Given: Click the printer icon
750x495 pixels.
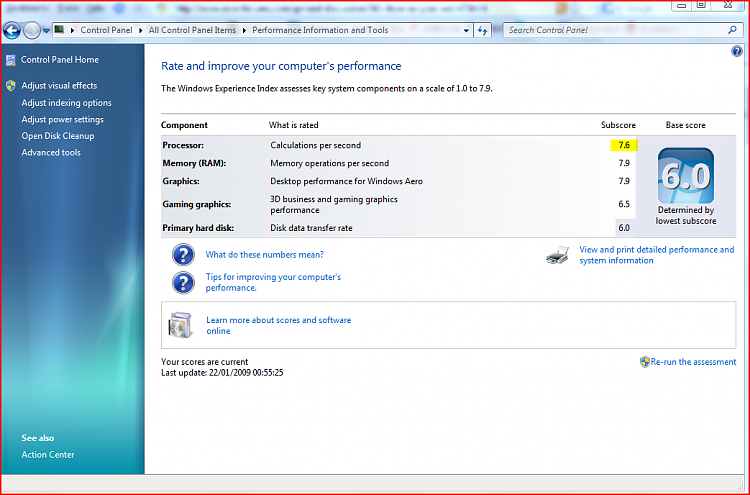Looking at the screenshot, I should (558, 255).
